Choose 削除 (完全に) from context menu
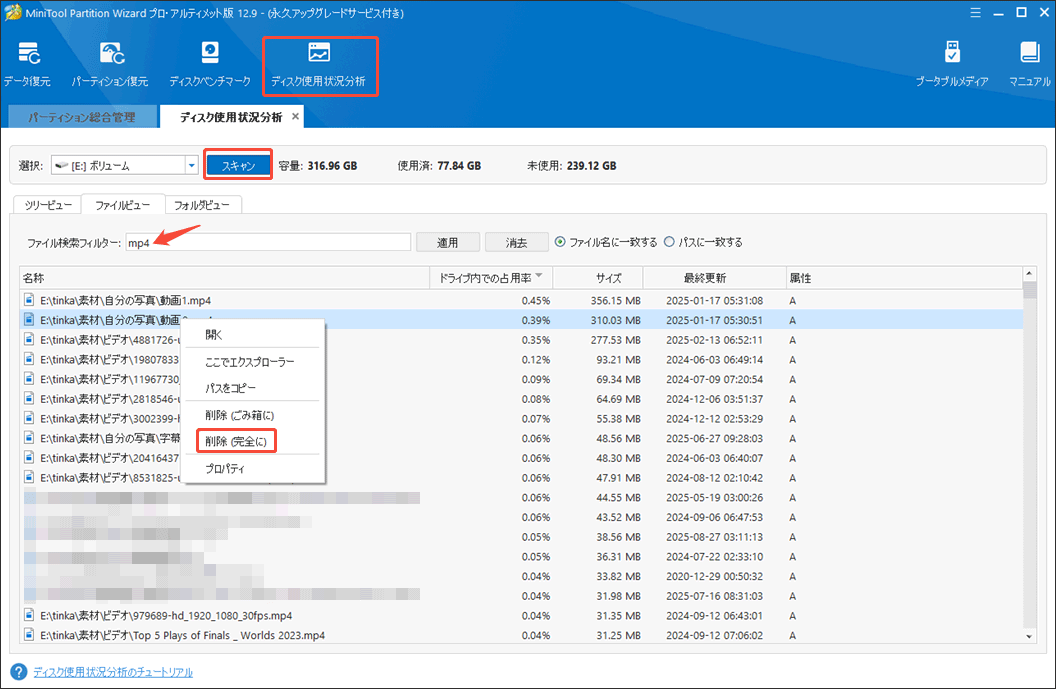This screenshot has width=1056, height=689. coord(236,441)
